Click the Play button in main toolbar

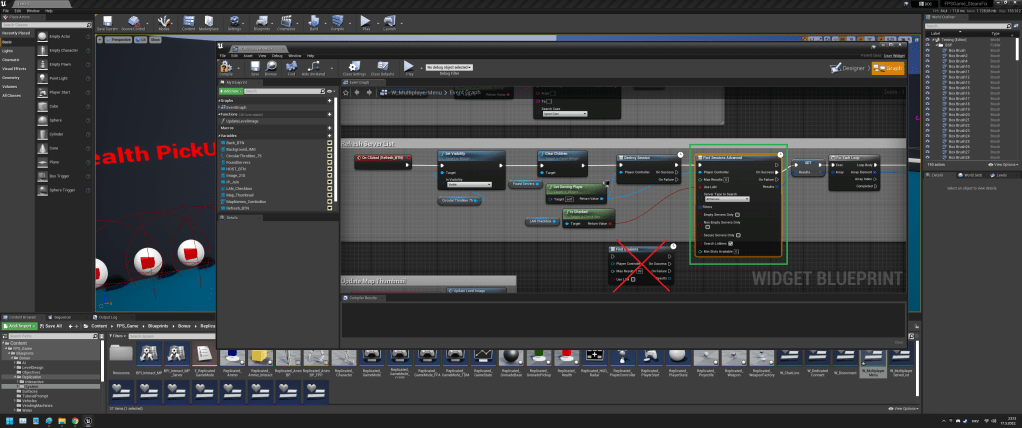tap(365, 20)
